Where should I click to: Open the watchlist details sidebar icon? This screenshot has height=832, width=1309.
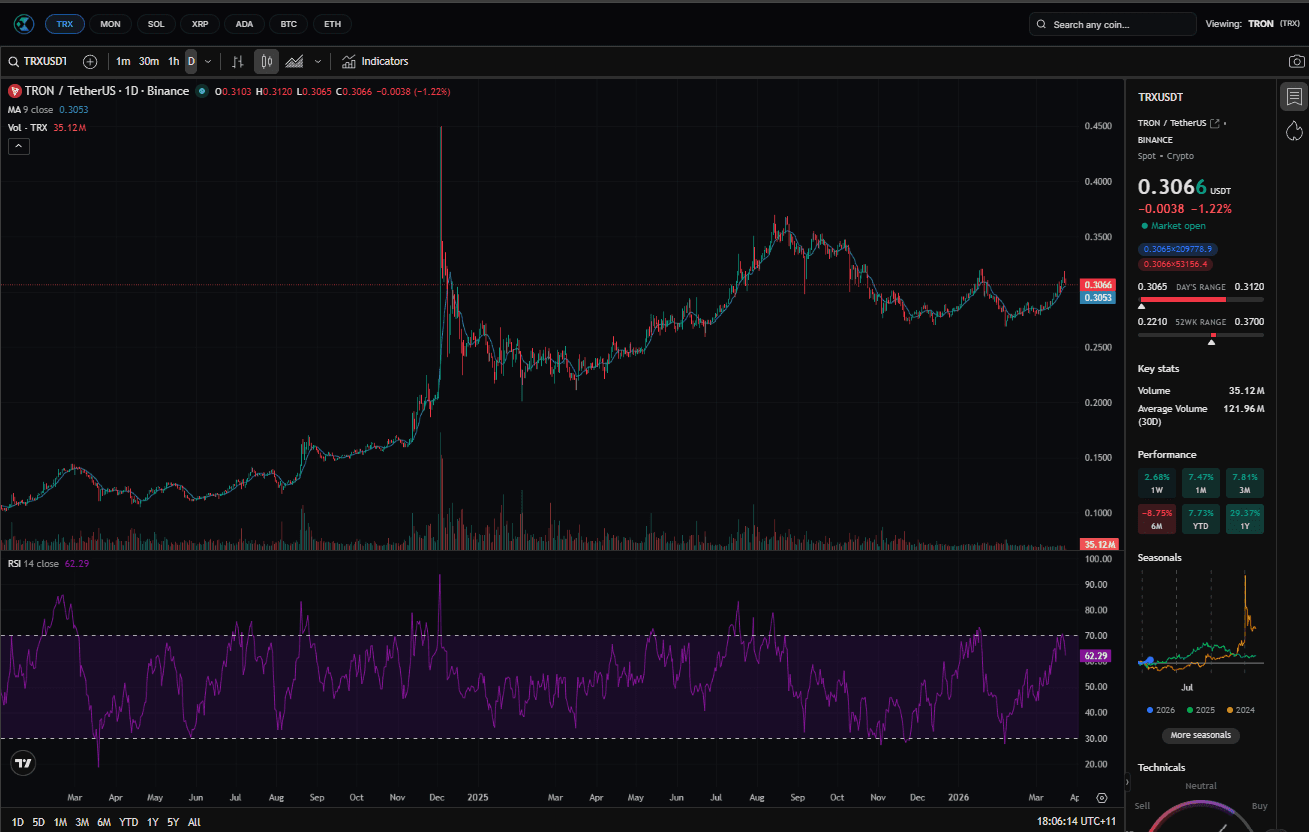tap(1294, 97)
